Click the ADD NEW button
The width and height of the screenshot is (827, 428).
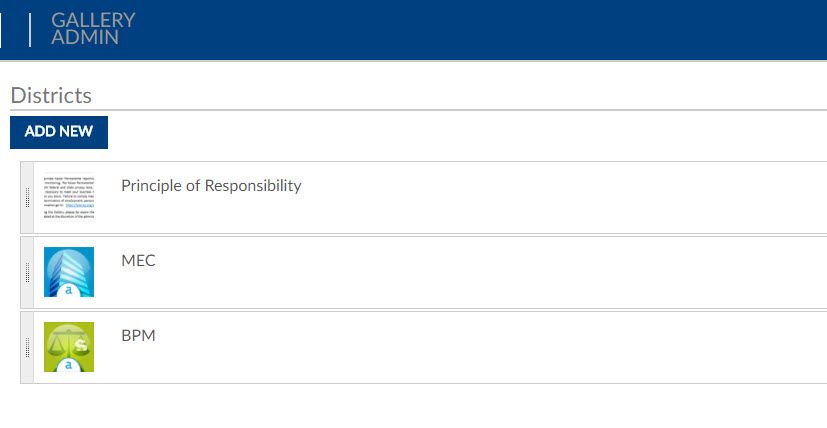59,132
